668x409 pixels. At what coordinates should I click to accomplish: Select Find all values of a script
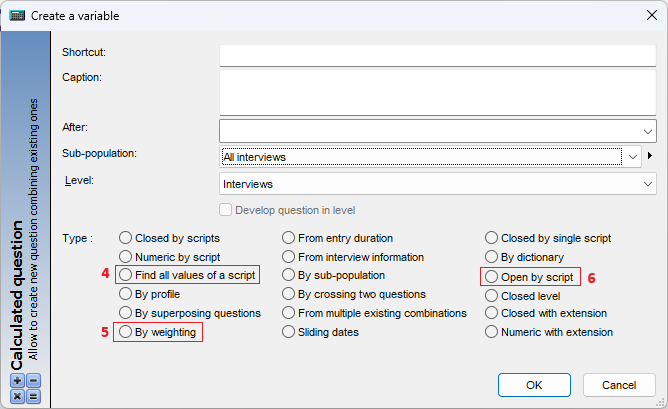coord(187,275)
